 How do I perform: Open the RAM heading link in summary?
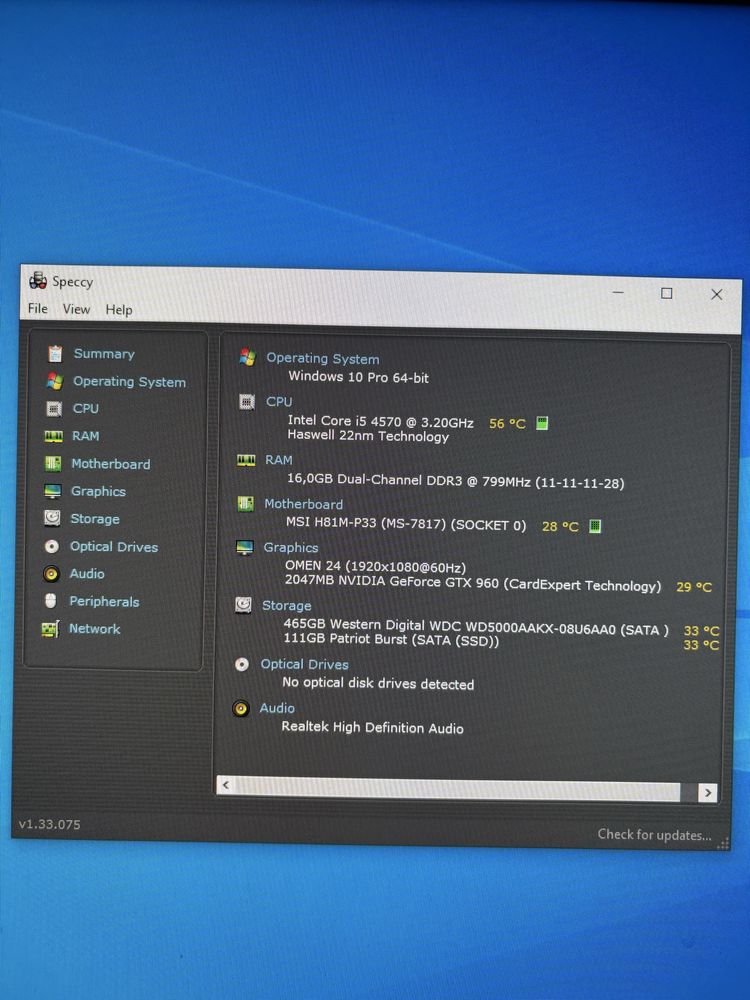[279, 460]
